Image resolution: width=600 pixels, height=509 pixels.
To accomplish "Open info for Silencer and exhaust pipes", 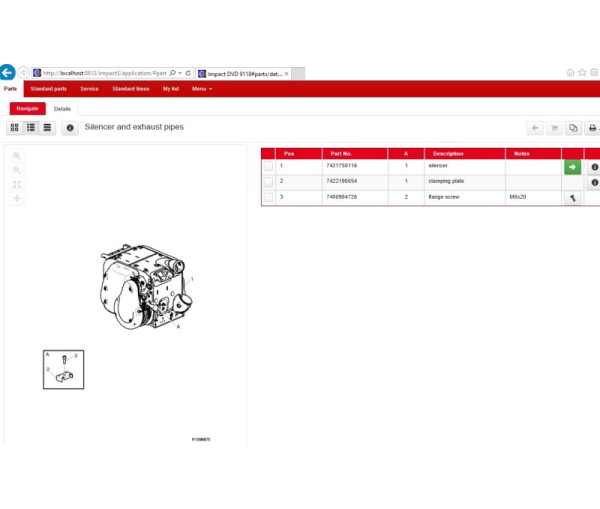I will coord(70,128).
